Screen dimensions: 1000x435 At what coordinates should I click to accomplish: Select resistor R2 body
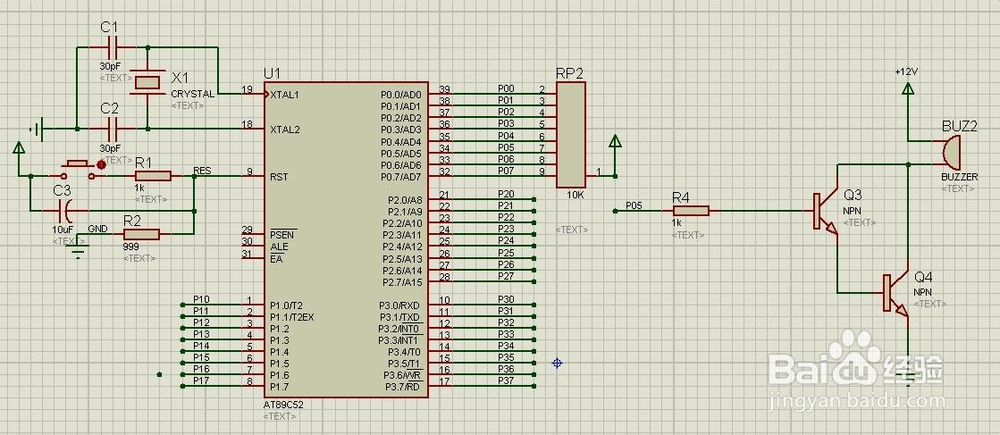[x=141, y=234]
